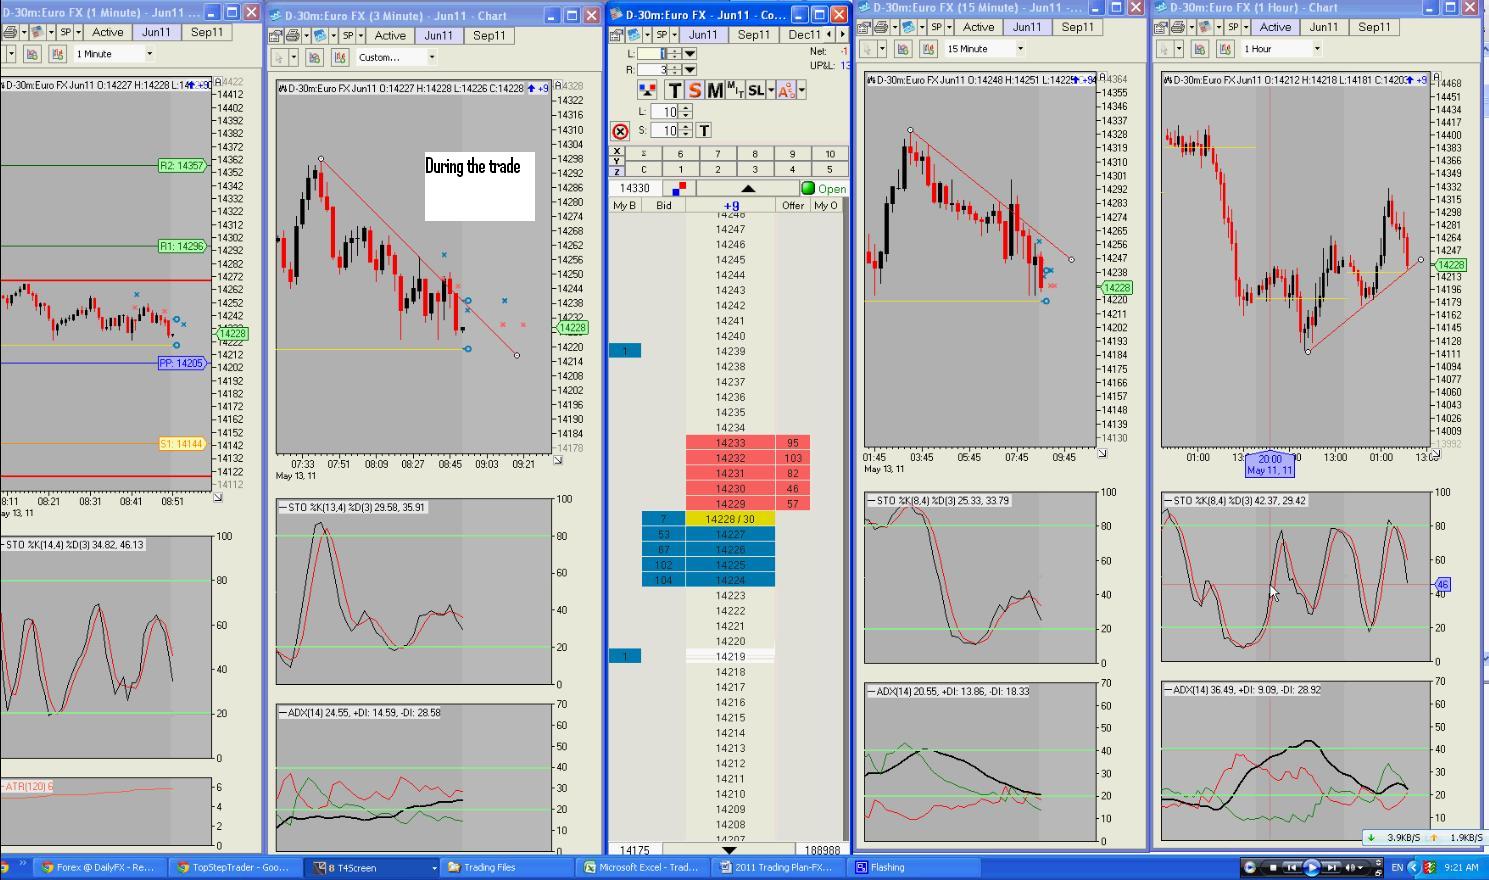The width and height of the screenshot is (1489, 880).
Task: Click quantity preset button 5
Action: 830,170
